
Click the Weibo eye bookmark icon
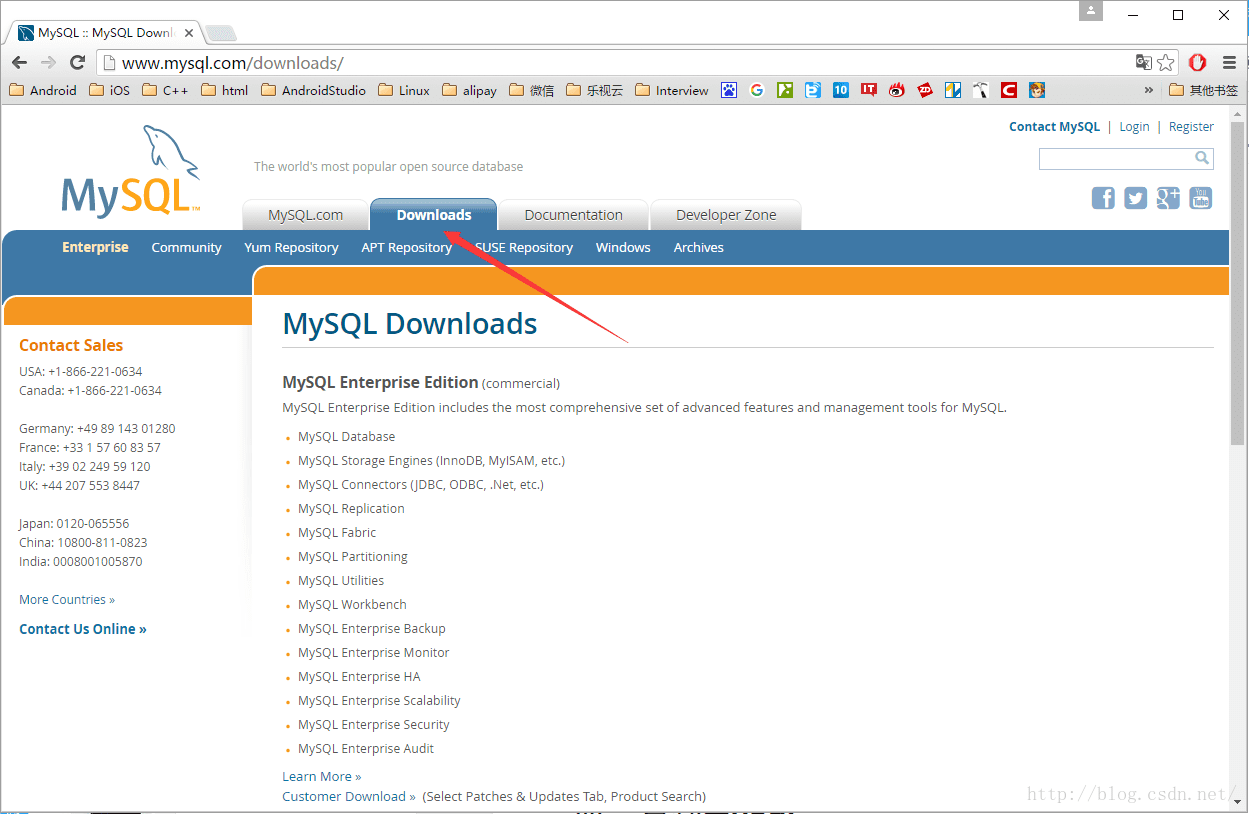897,90
